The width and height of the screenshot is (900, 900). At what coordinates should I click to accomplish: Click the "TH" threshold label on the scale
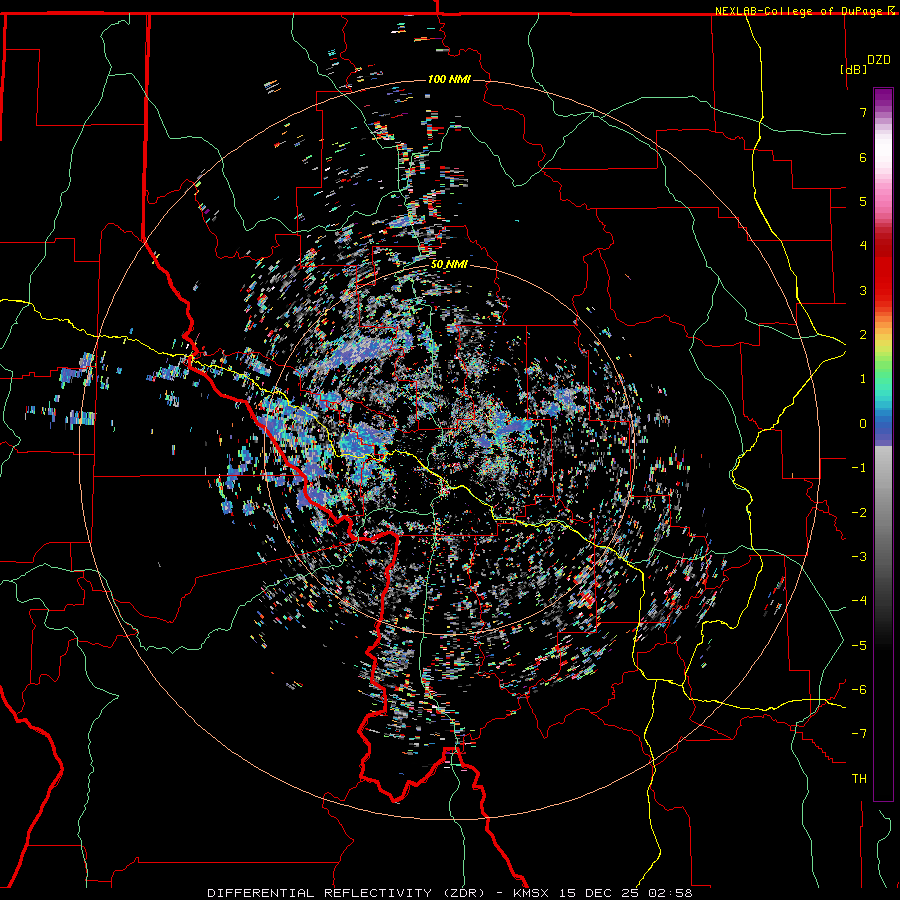[x=859, y=779]
